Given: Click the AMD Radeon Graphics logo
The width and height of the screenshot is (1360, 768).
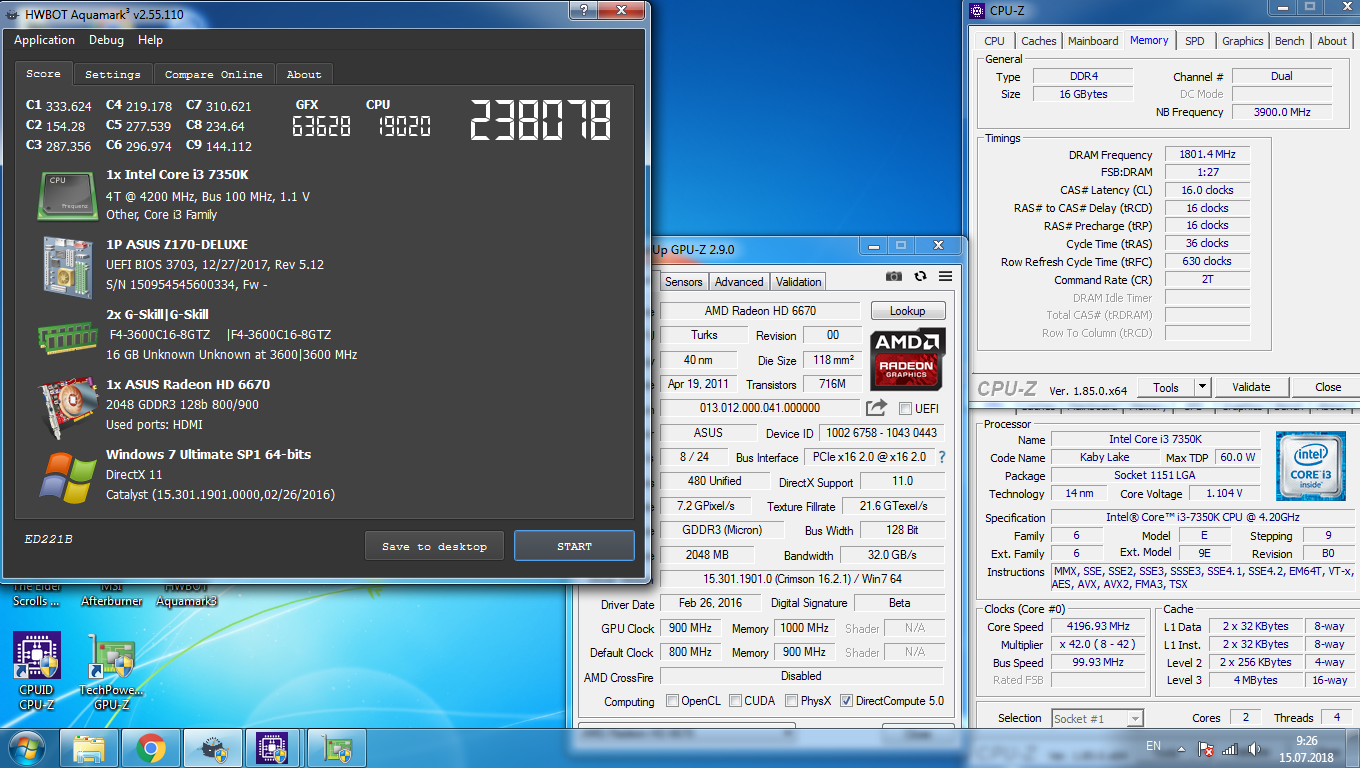Looking at the screenshot, I should [907, 361].
